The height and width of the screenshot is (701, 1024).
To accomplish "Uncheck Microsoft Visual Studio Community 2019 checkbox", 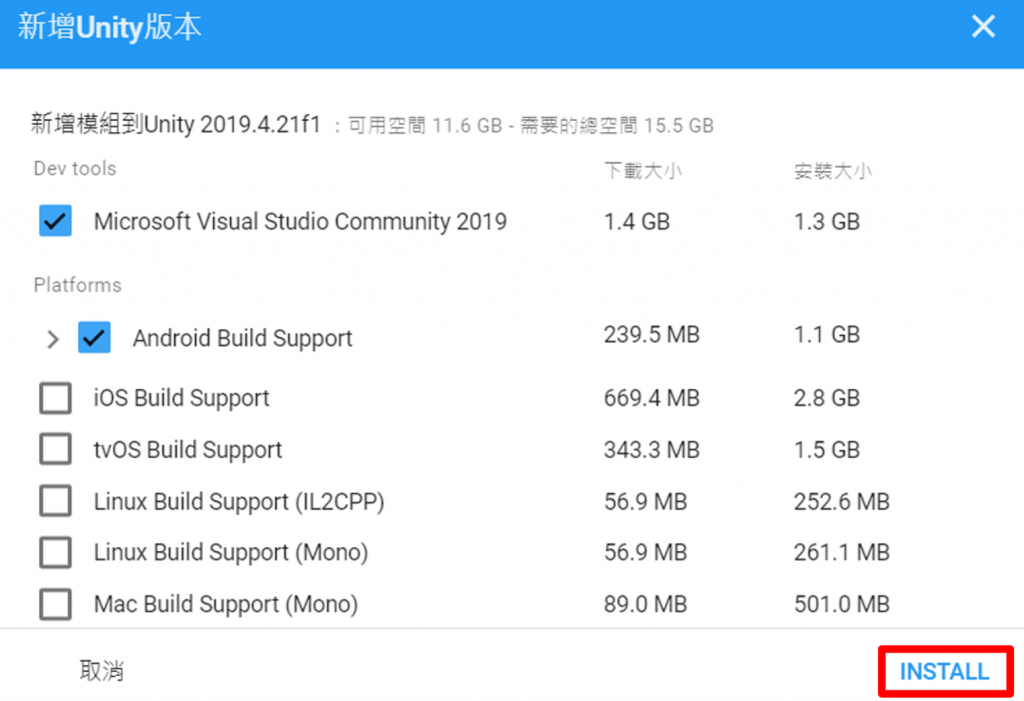I will [x=56, y=221].
